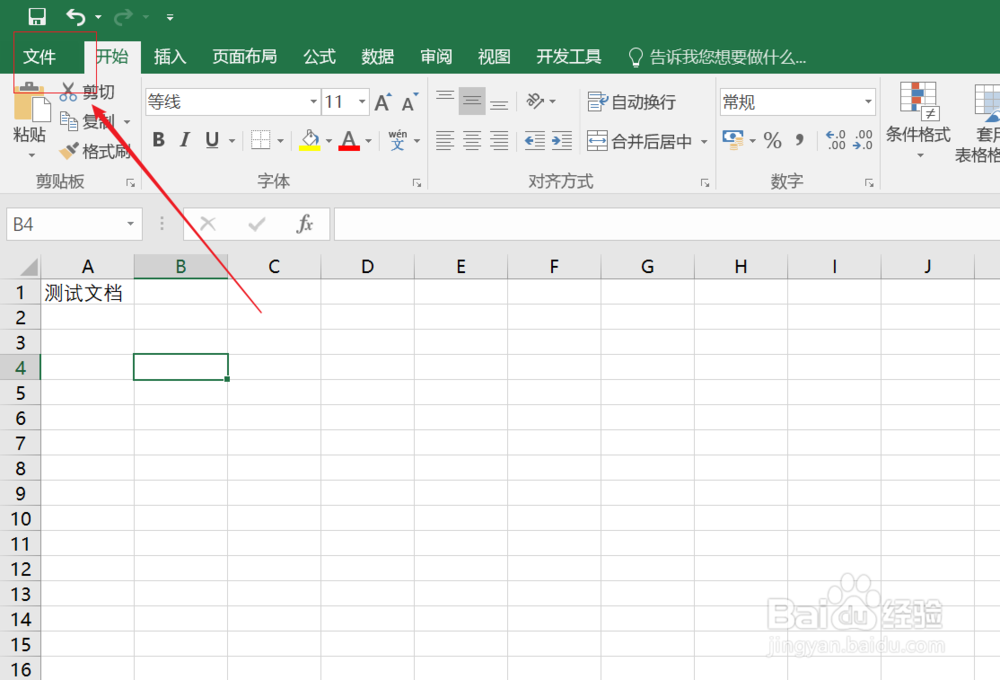The image size is (1000, 680).
Task: Click the 格式刷 format painter brush
Action: (x=95, y=151)
